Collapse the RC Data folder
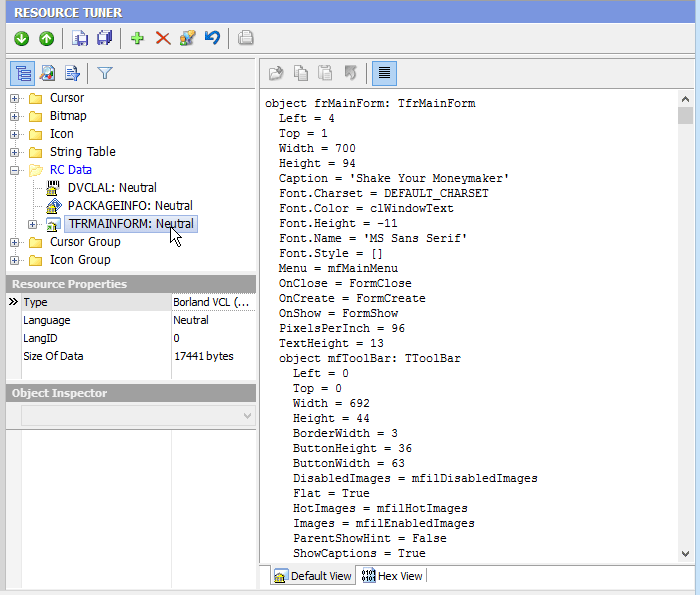700x595 pixels. (x=15, y=170)
